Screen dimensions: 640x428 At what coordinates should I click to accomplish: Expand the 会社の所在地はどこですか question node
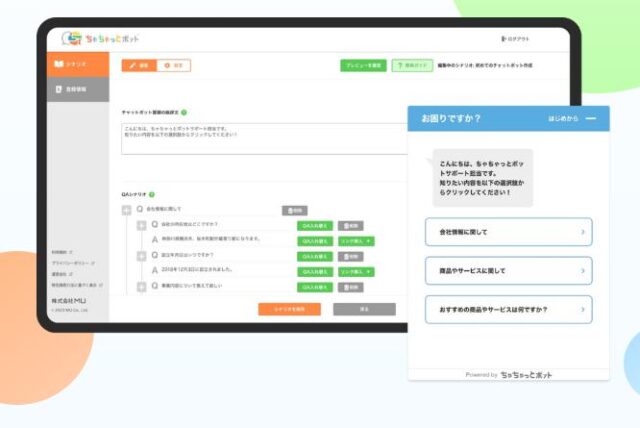click(141, 225)
